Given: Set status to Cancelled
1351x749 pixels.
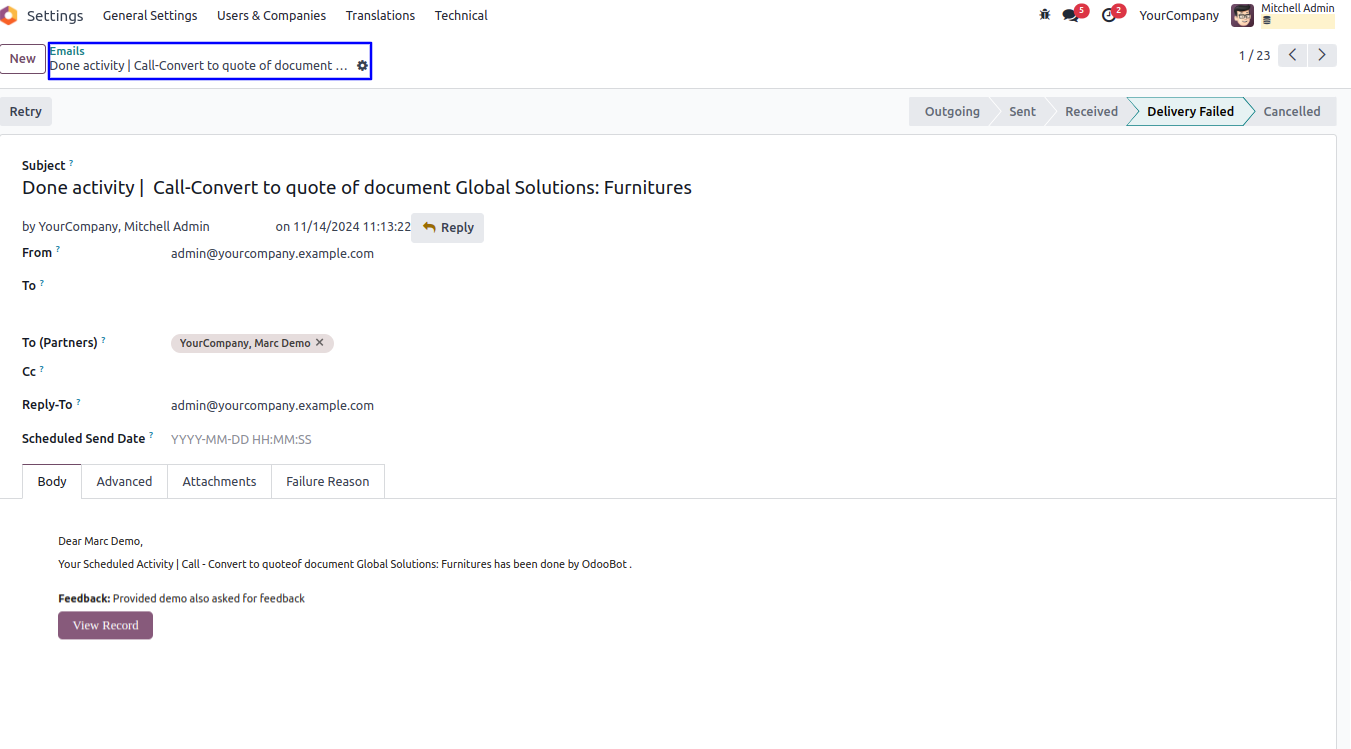Looking at the screenshot, I should click(1291, 111).
